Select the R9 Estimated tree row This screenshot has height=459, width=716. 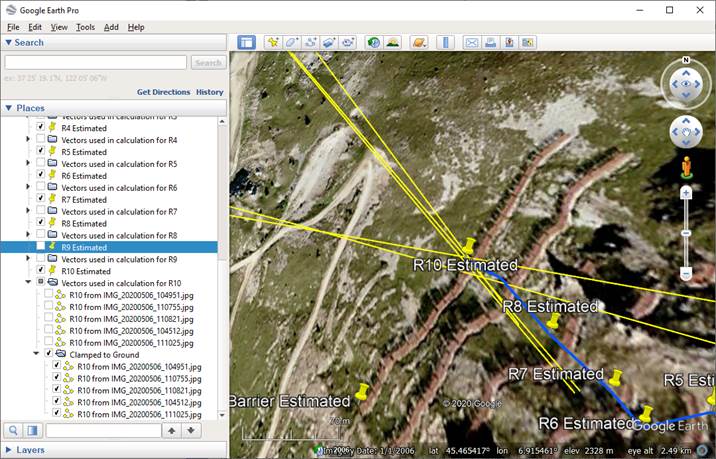tap(109, 247)
